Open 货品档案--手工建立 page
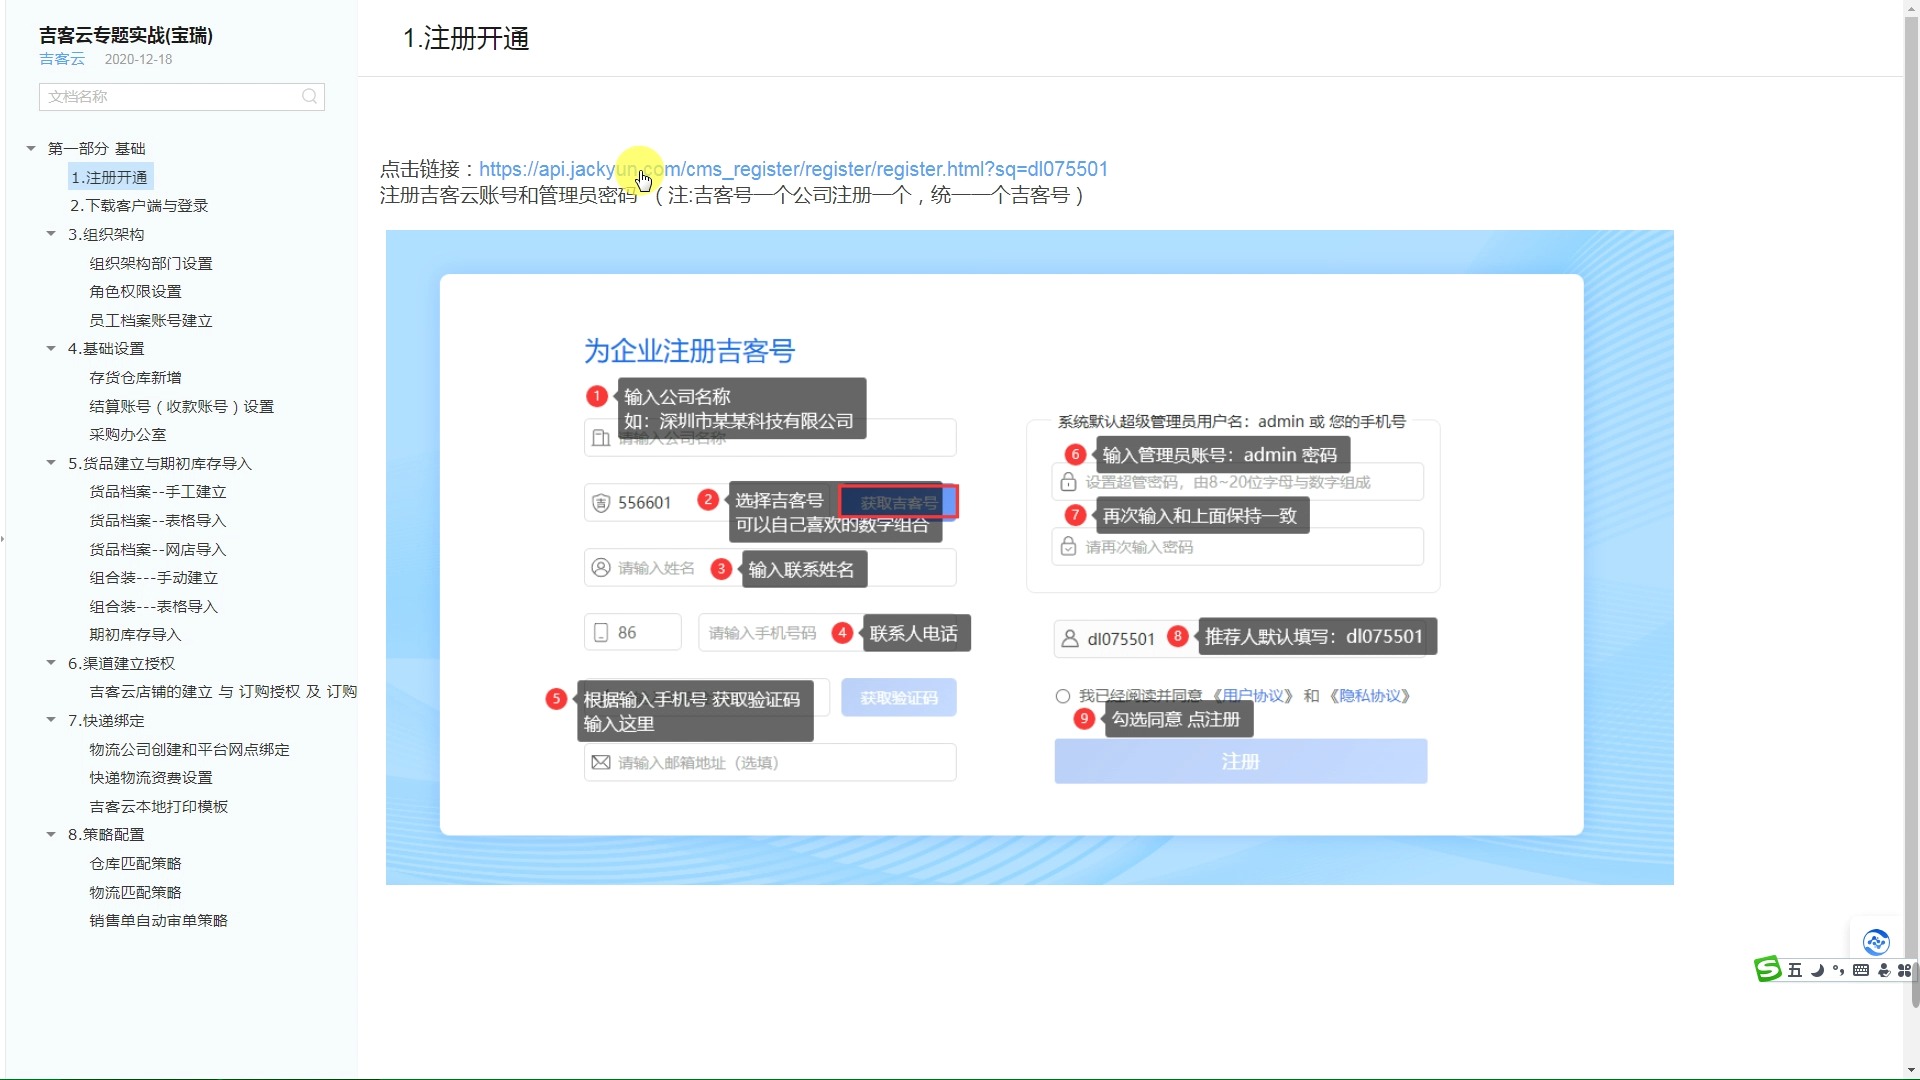This screenshot has height=1080, width=1920. pos(158,491)
